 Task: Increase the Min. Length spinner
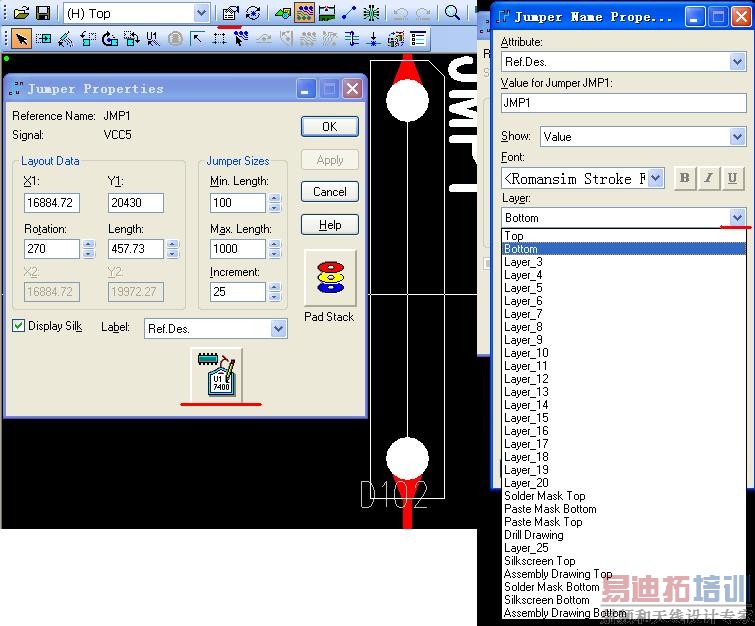tap(274, 198)
